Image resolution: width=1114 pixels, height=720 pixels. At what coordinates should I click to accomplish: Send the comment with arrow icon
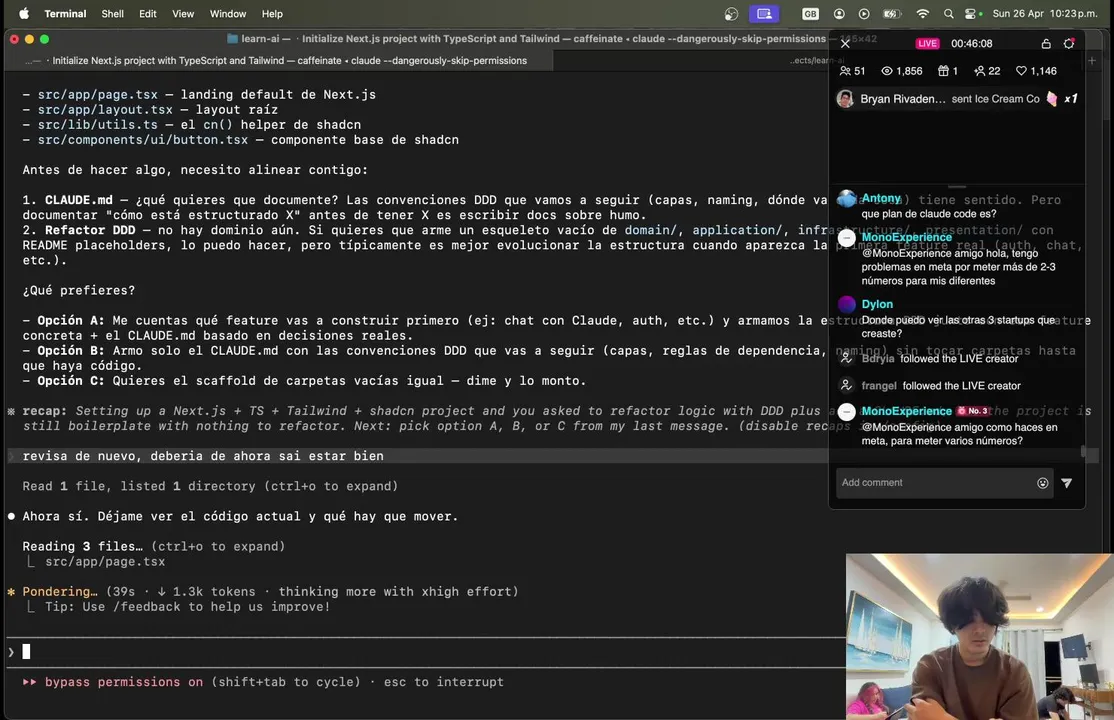click(x=1066, y=483)
